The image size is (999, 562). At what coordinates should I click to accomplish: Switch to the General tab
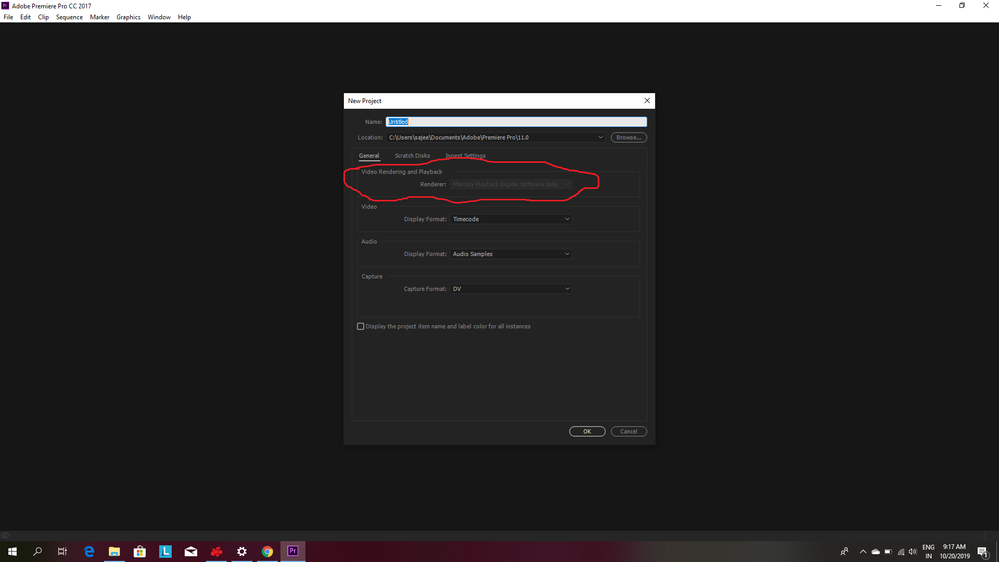coord(369,155)
